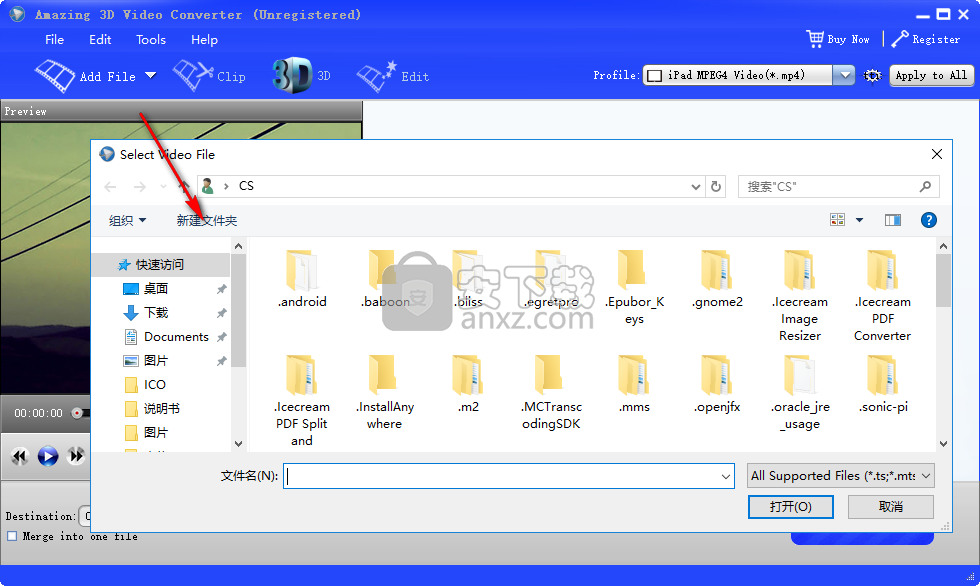Viewport: 980px width, 586px height.
Task: Click the dialog back navigation arrow
Action: pyautogui.click(x=111, y=186)
